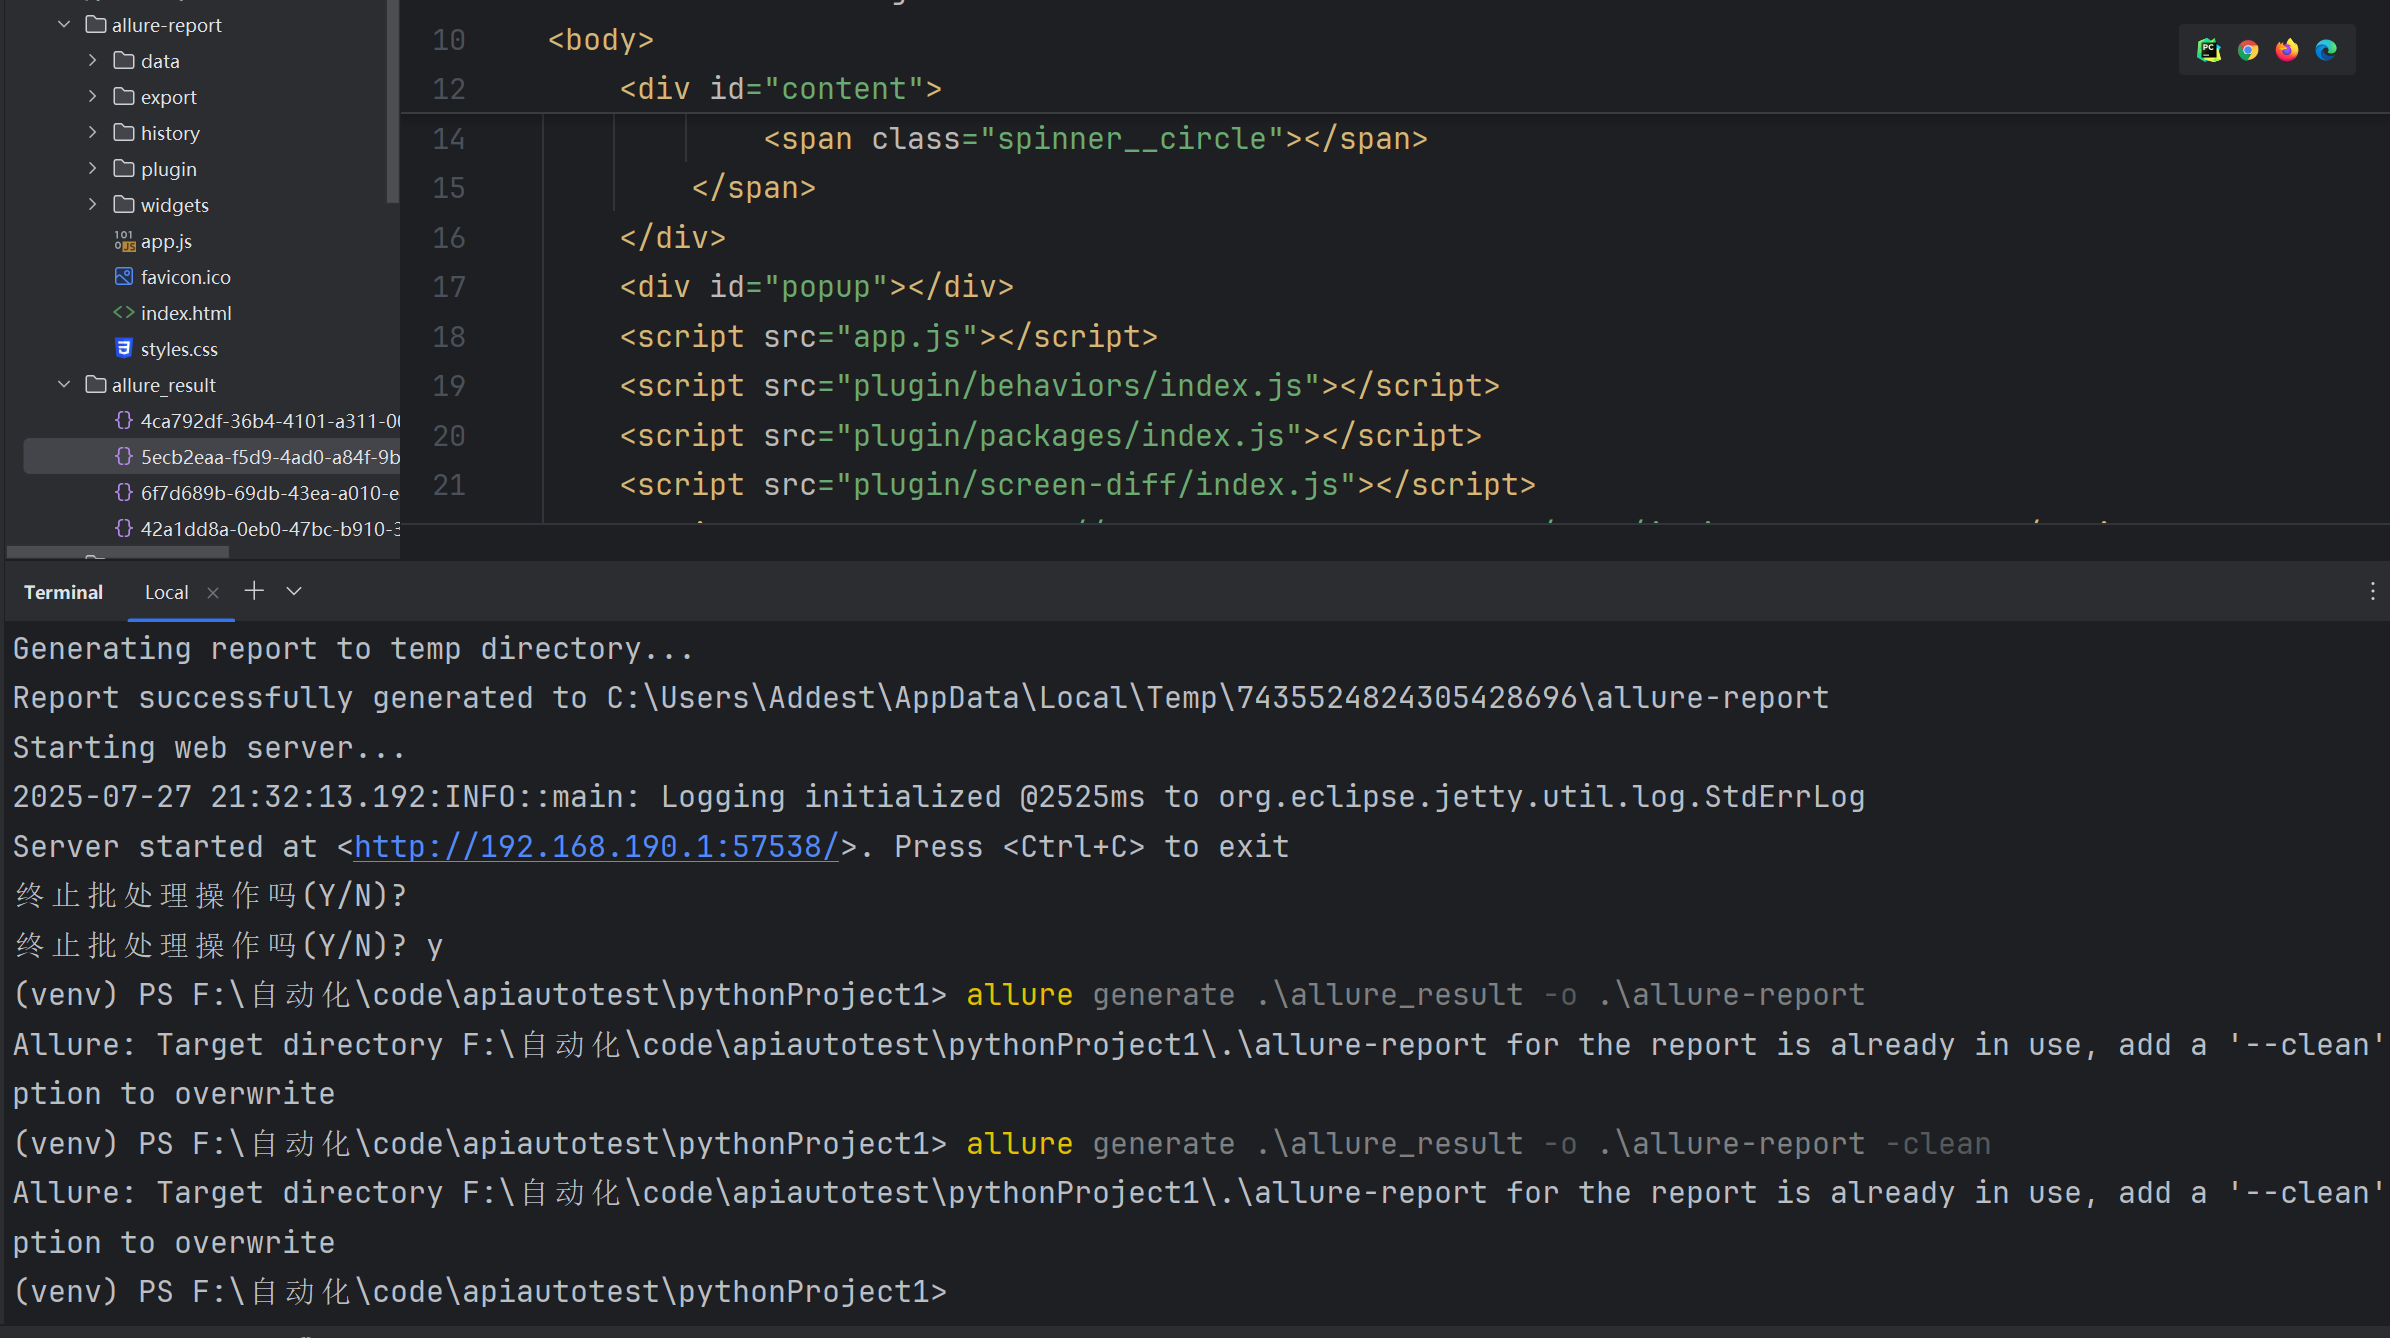Viewport: 2390px width, 1338px height.
Task: Open terminal options three-dot menu
Action: click(x=2372, y=591)
